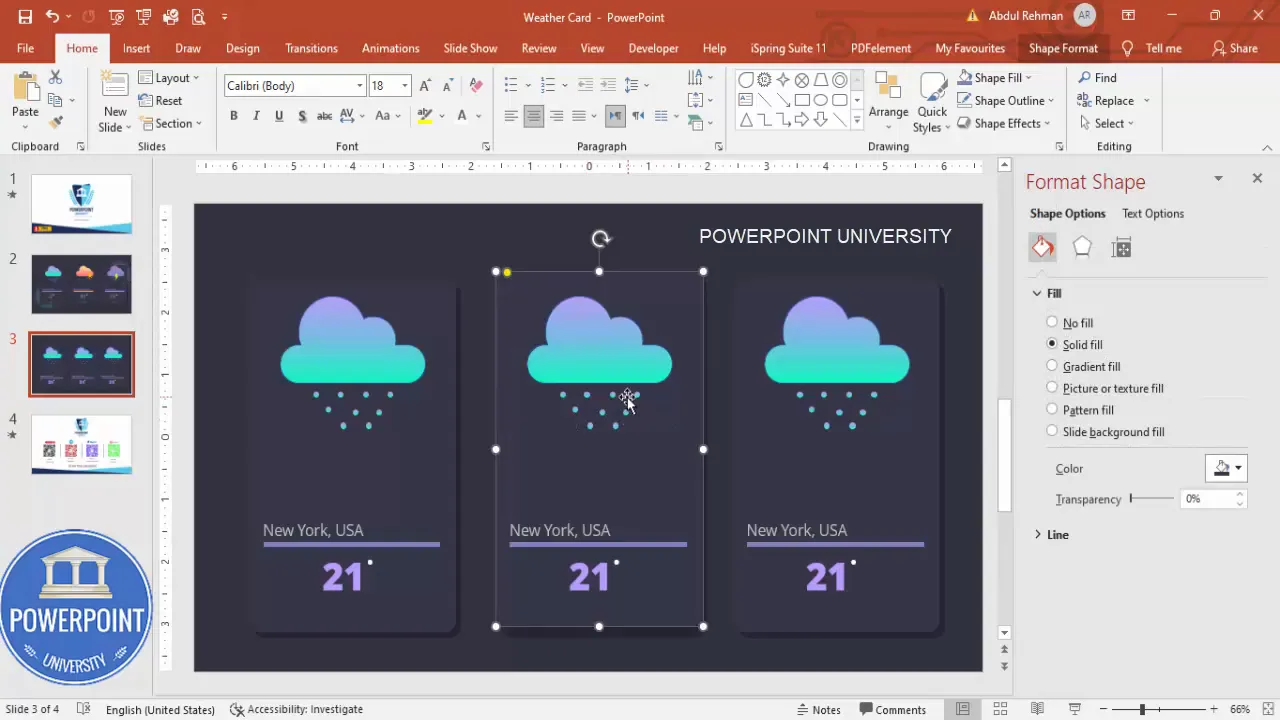Open the Notes pane

coord(818,709)
